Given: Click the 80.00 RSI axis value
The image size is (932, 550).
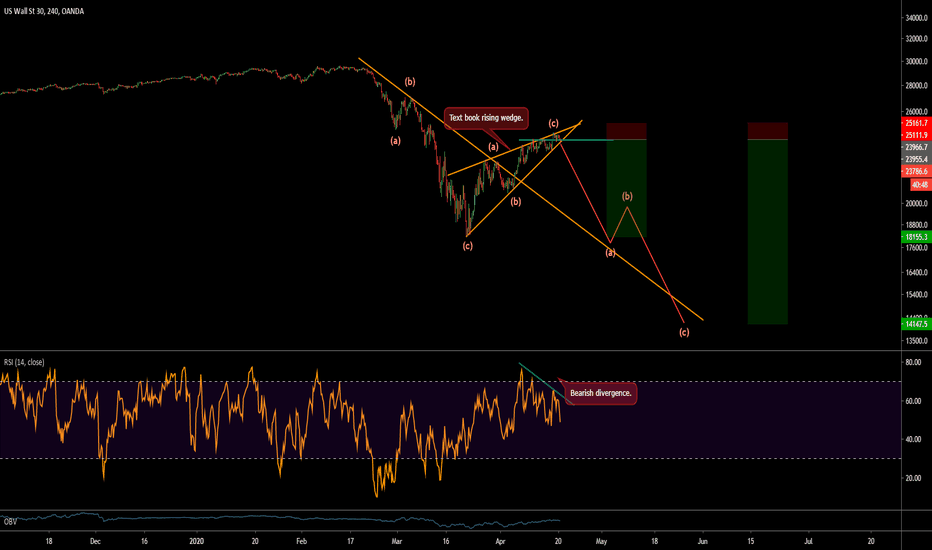Looking at the screenshot, I should point(913,362).
